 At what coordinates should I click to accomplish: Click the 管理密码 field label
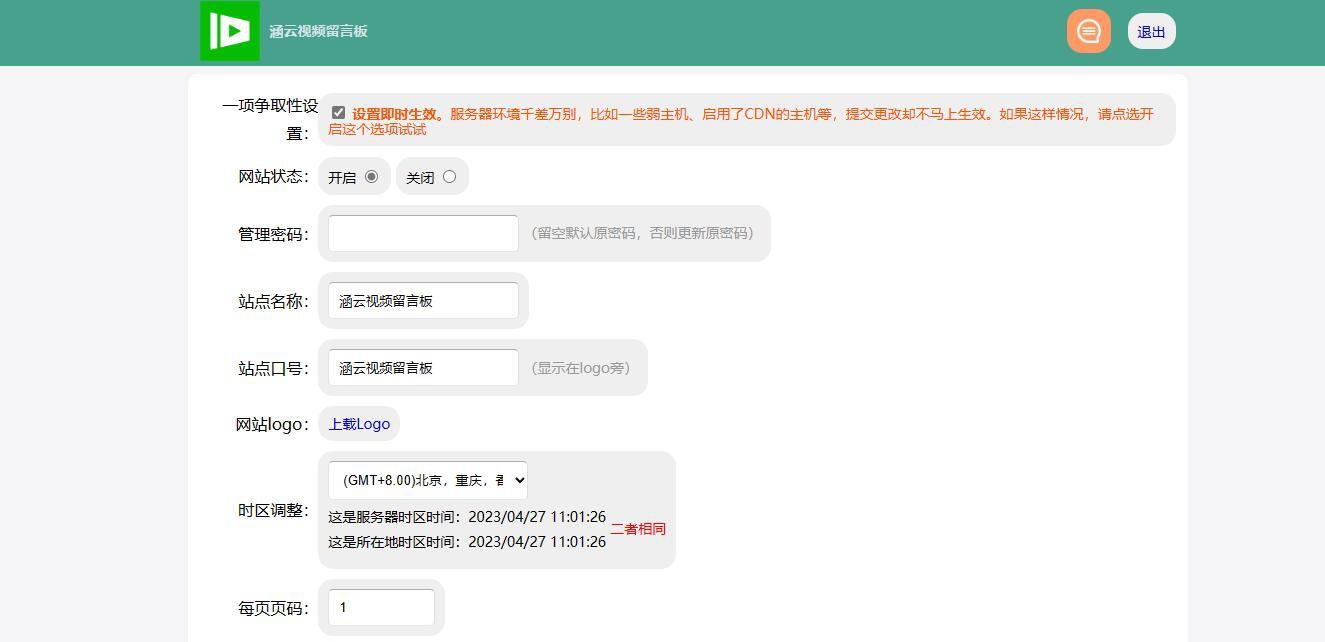coord(273,234)
